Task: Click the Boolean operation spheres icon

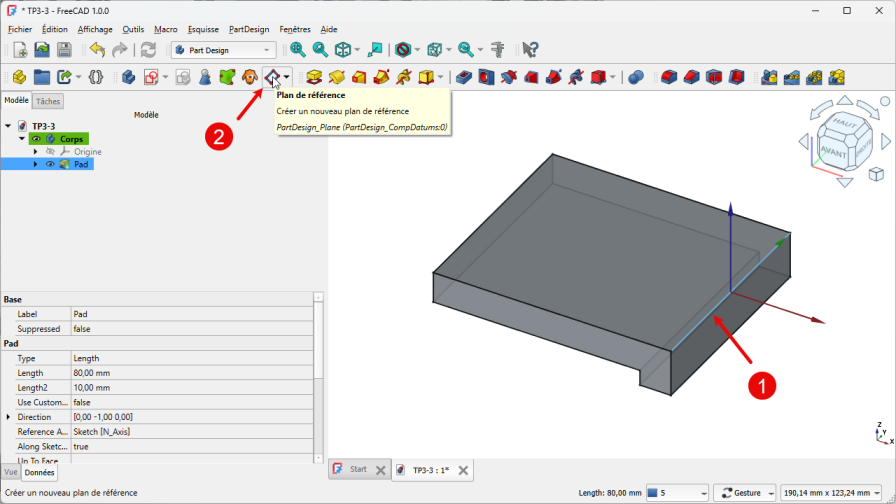Action: click(636, 77)
